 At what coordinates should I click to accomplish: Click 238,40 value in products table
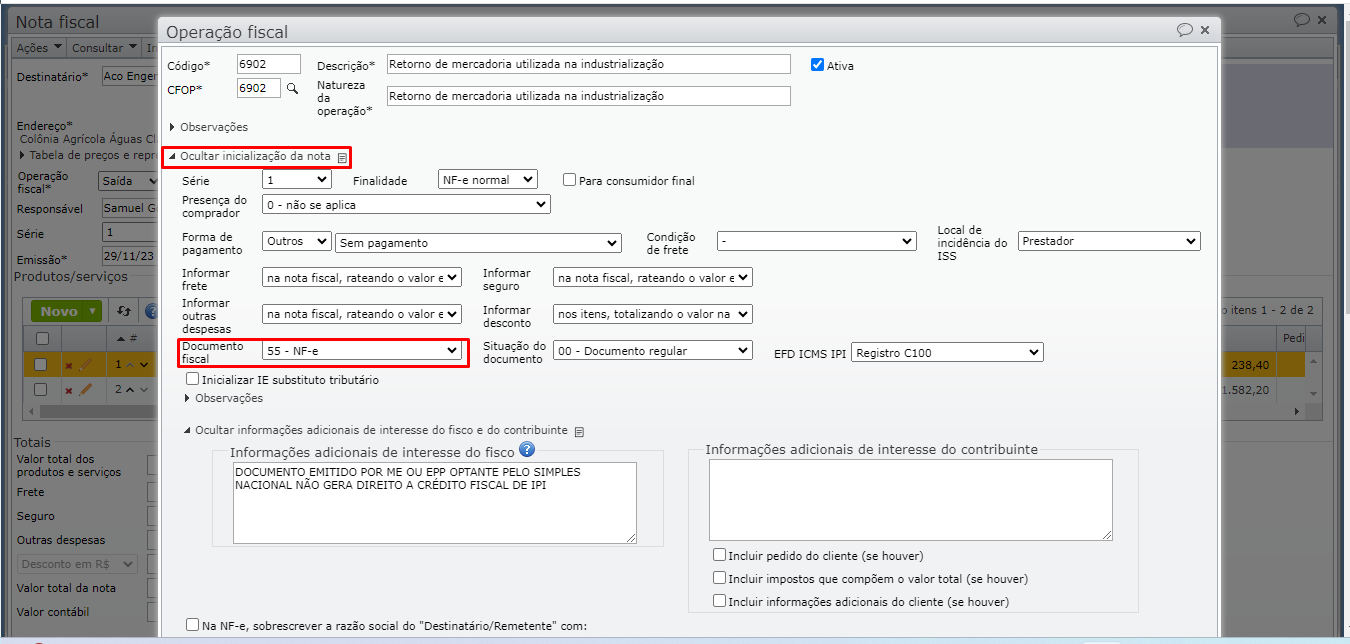coord(1249,365)
